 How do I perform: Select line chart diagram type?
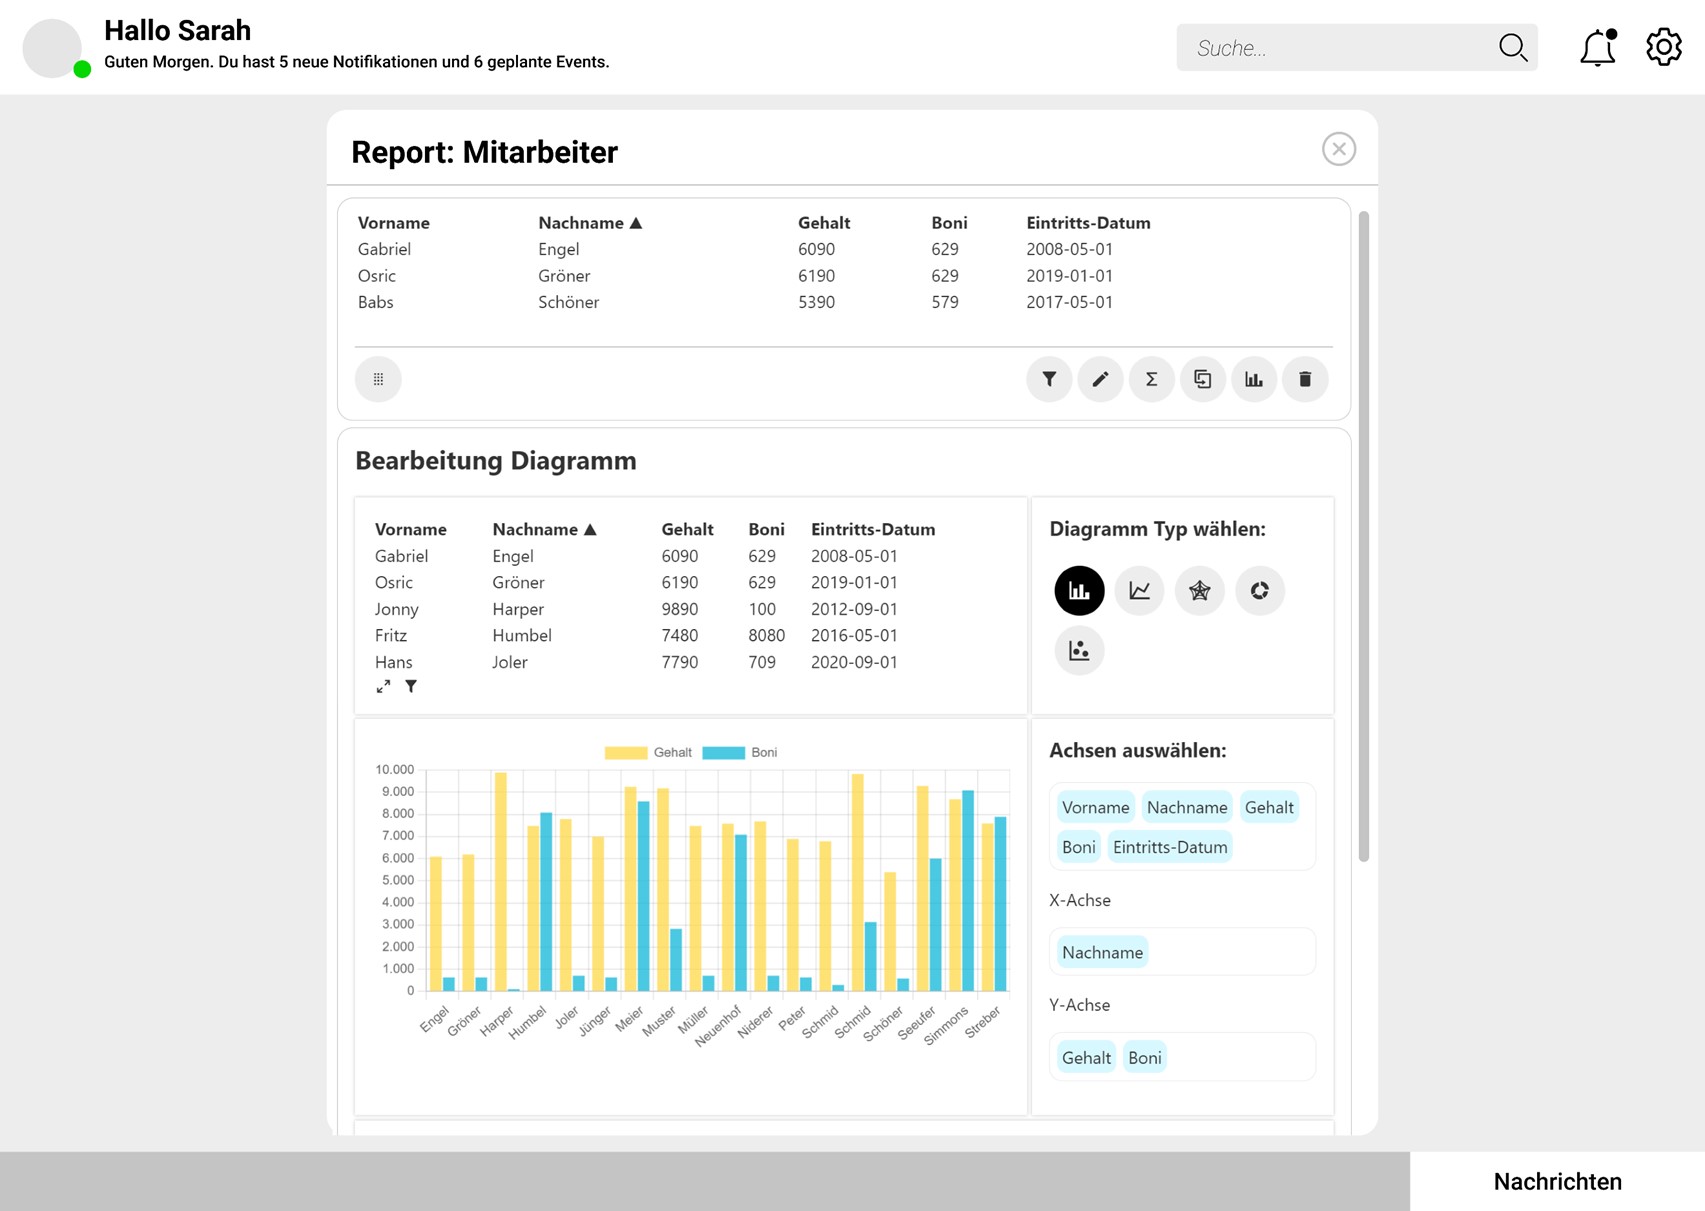(1139, 590)
